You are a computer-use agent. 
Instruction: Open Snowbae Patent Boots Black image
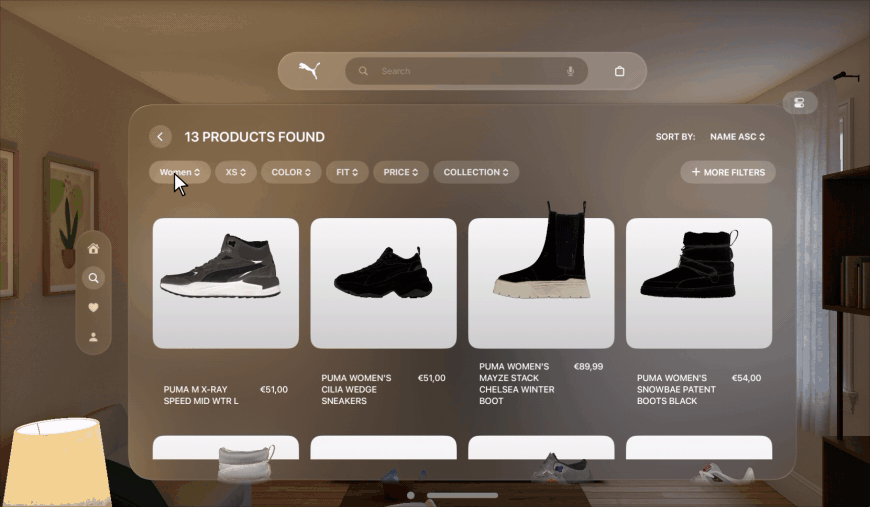[699, 283]
